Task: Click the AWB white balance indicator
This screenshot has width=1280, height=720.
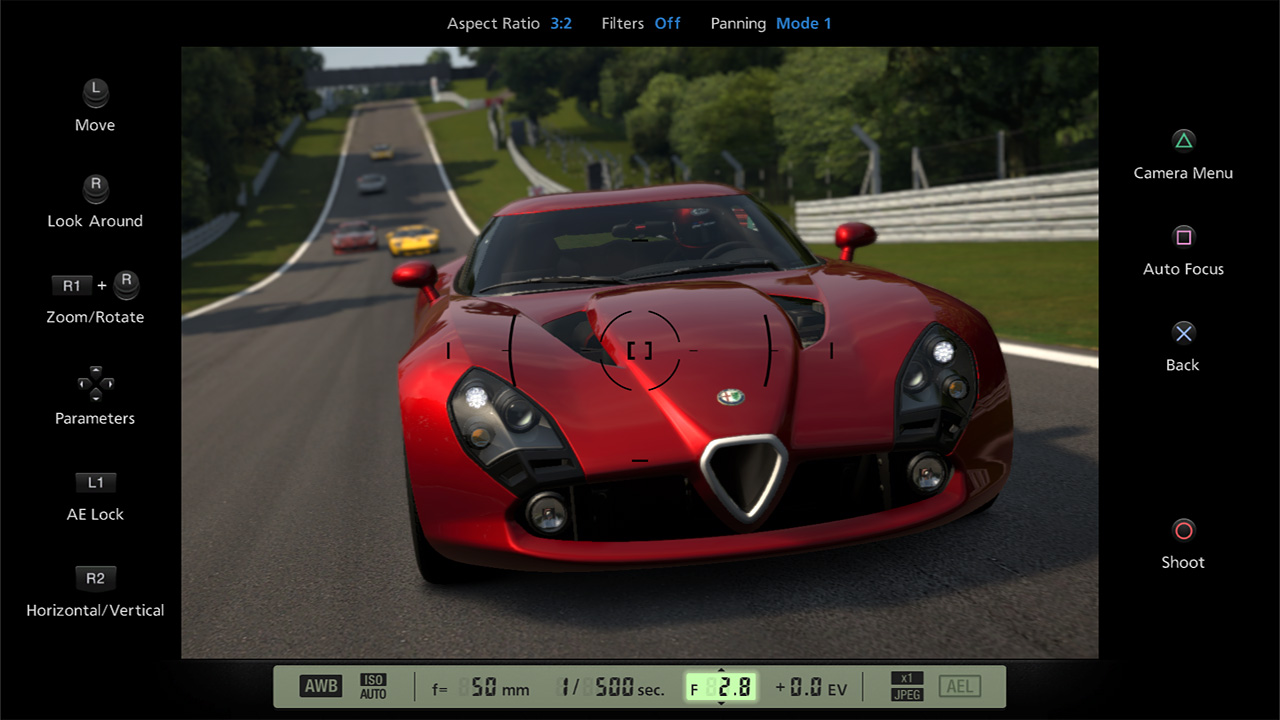Action: point(321,687)
